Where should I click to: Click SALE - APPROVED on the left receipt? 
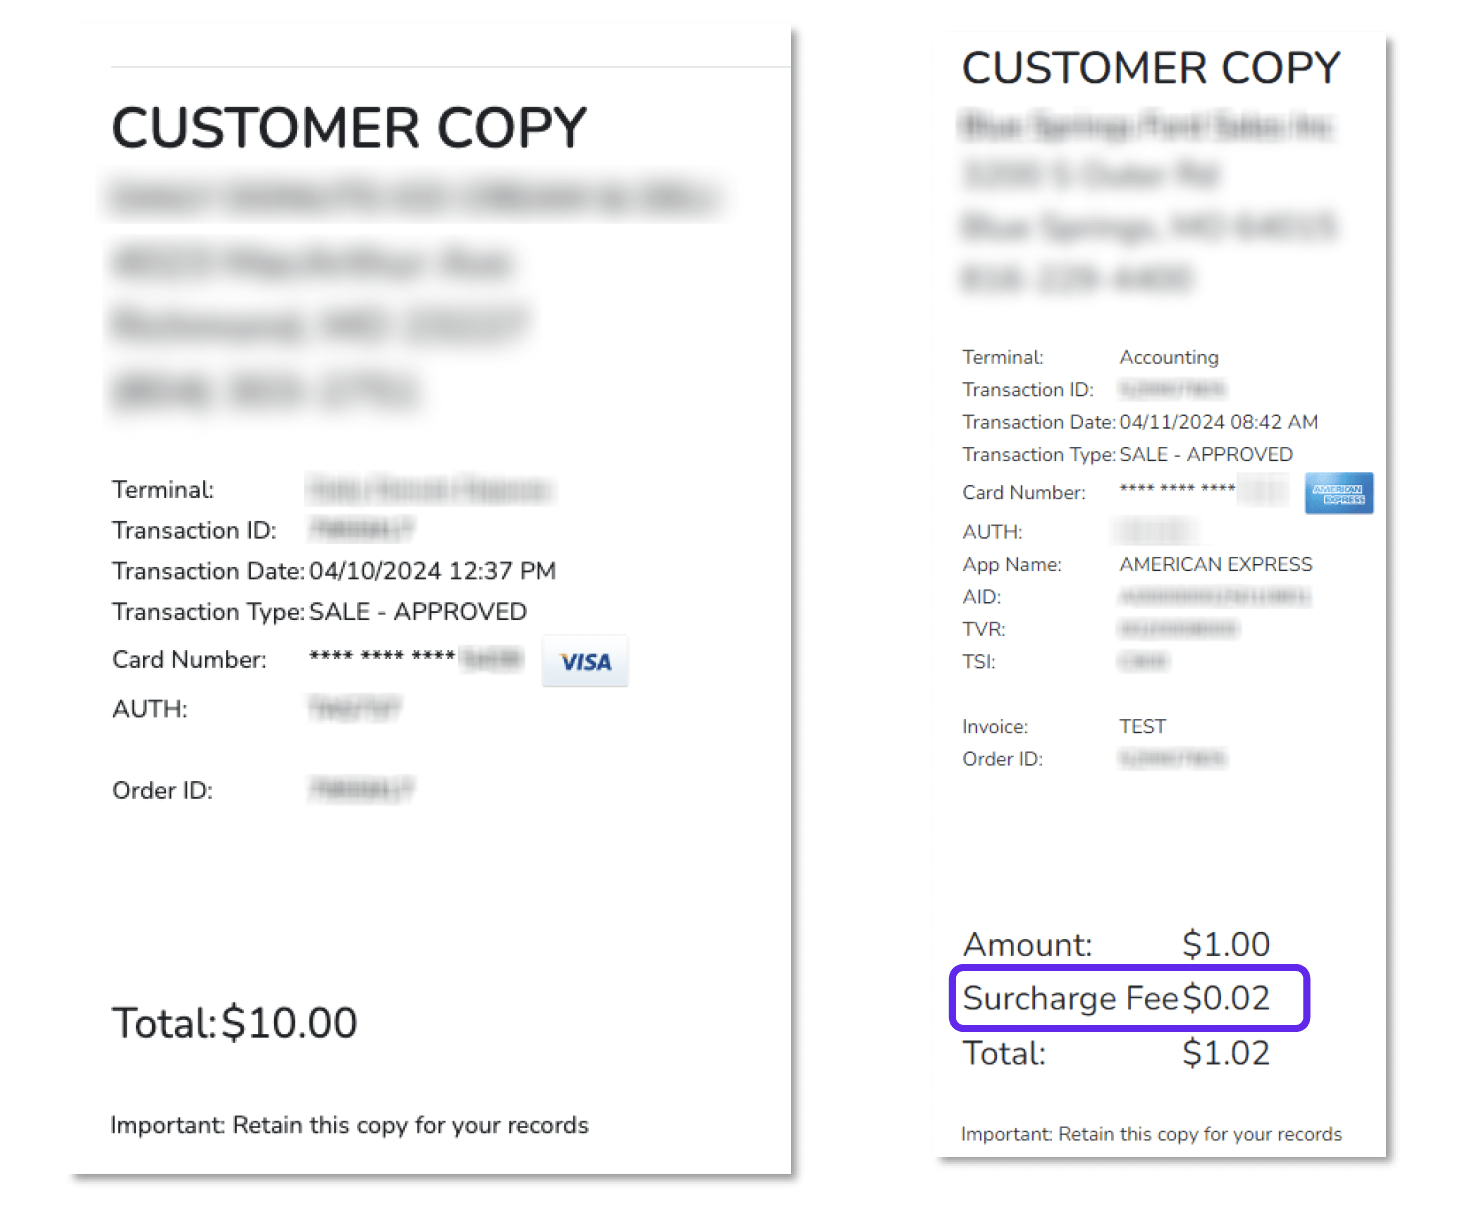(x=418, y=612)
